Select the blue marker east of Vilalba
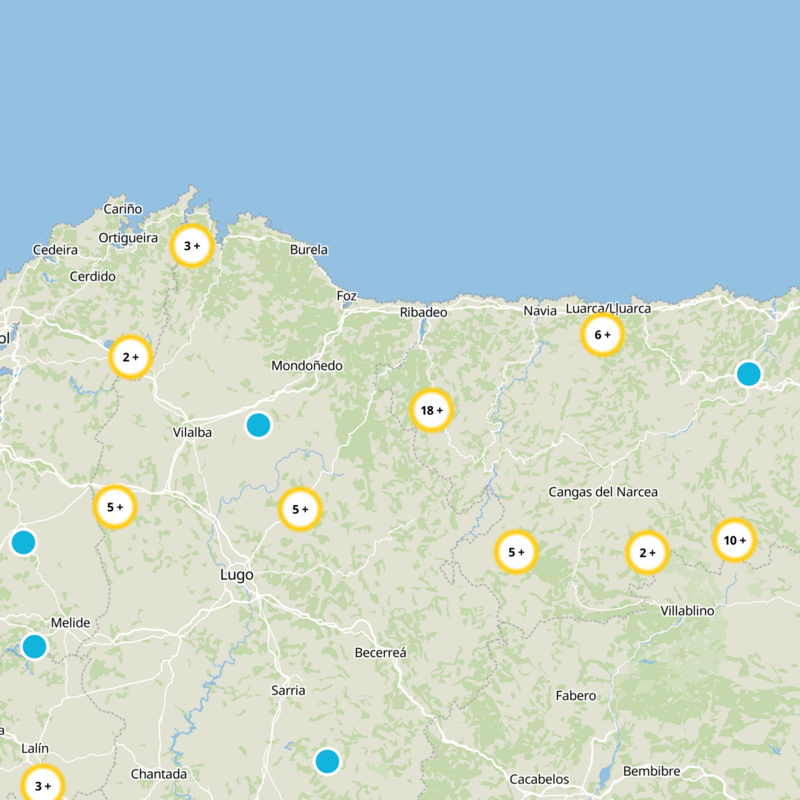 click(259, 425)
